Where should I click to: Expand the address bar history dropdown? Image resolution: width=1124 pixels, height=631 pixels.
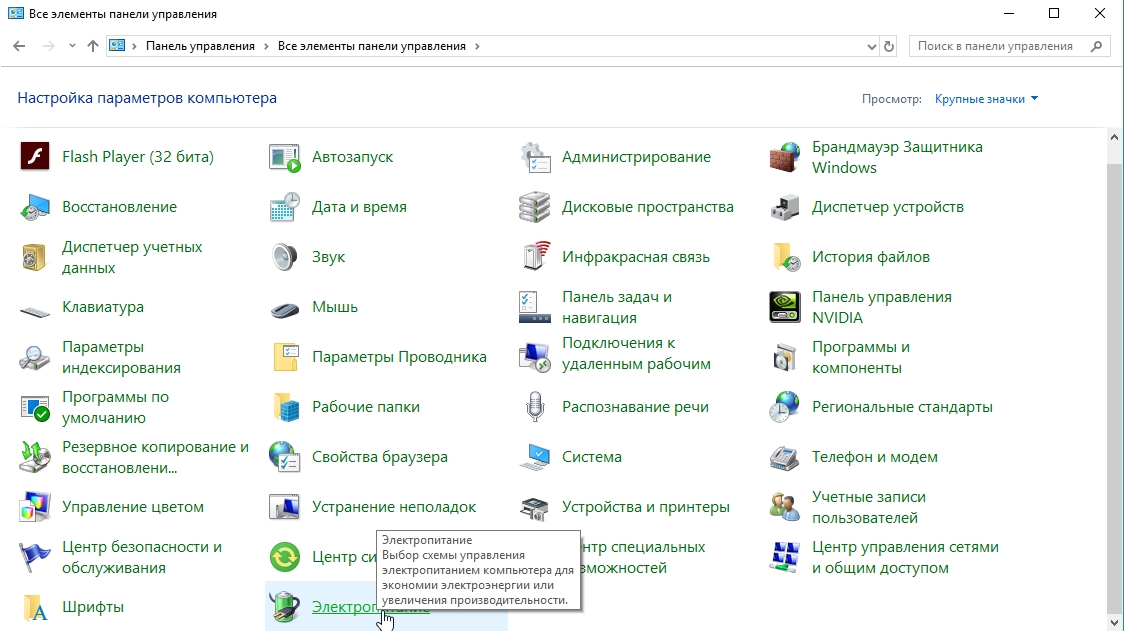click(872, 47)
